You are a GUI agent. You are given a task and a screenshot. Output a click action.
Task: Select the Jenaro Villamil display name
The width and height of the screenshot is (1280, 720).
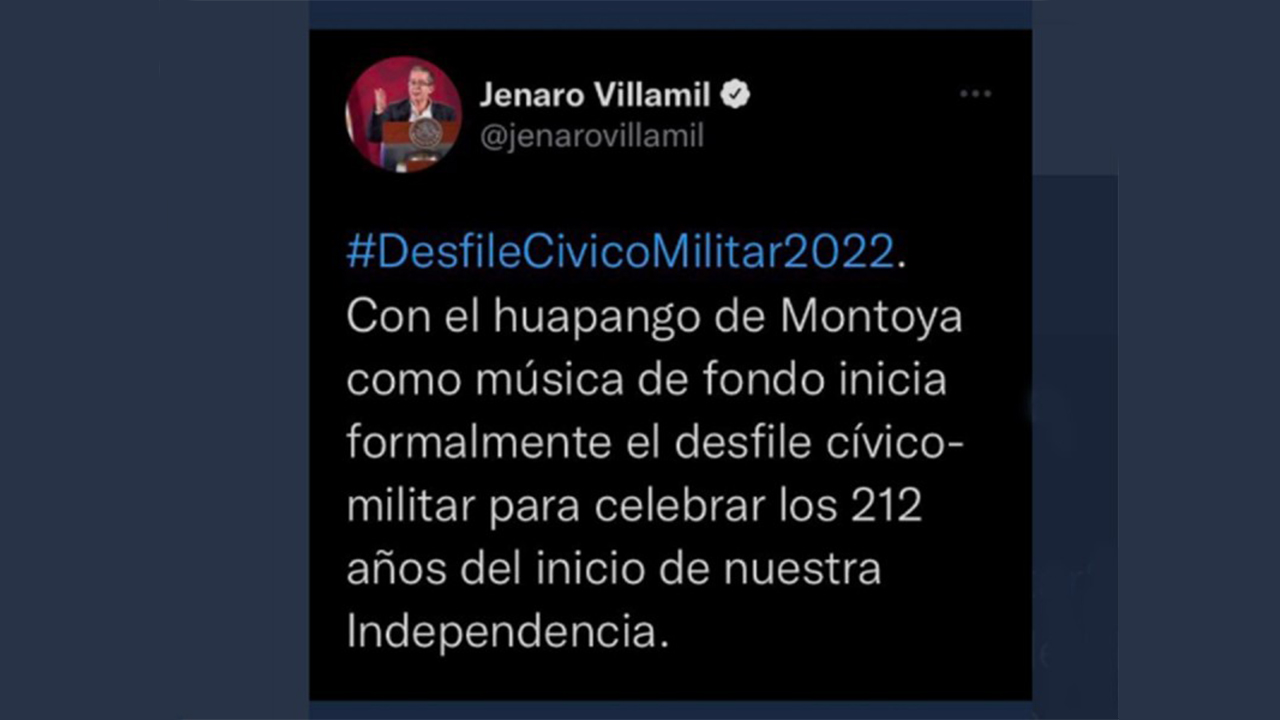[595, 95]
